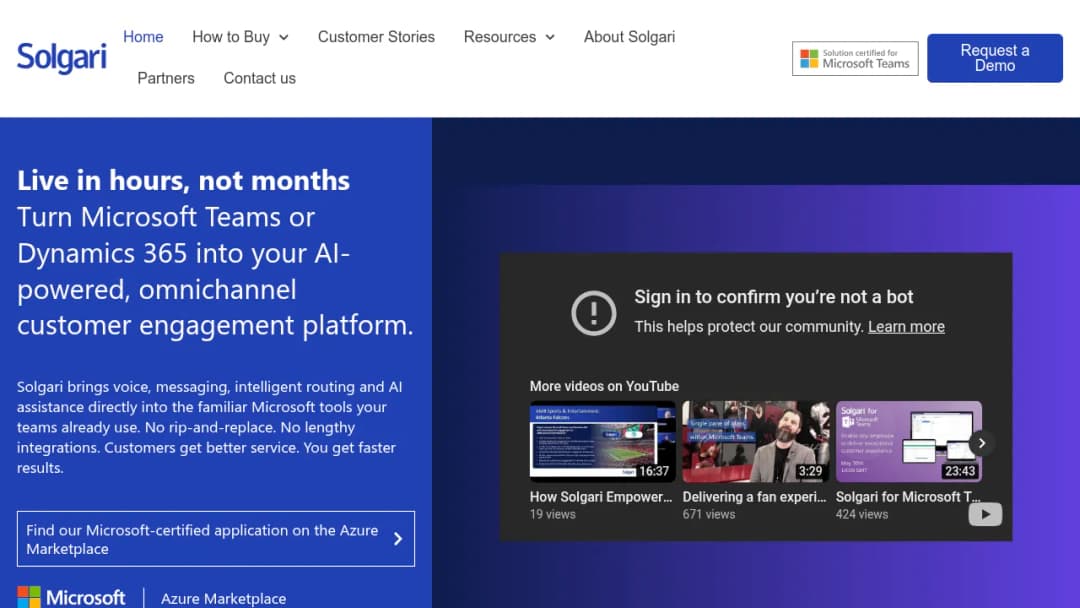Screen dimensions: 1080x608
Task: Click the 'Solgari for Microsoft T...' video title
Action: [x=908, y=497]
